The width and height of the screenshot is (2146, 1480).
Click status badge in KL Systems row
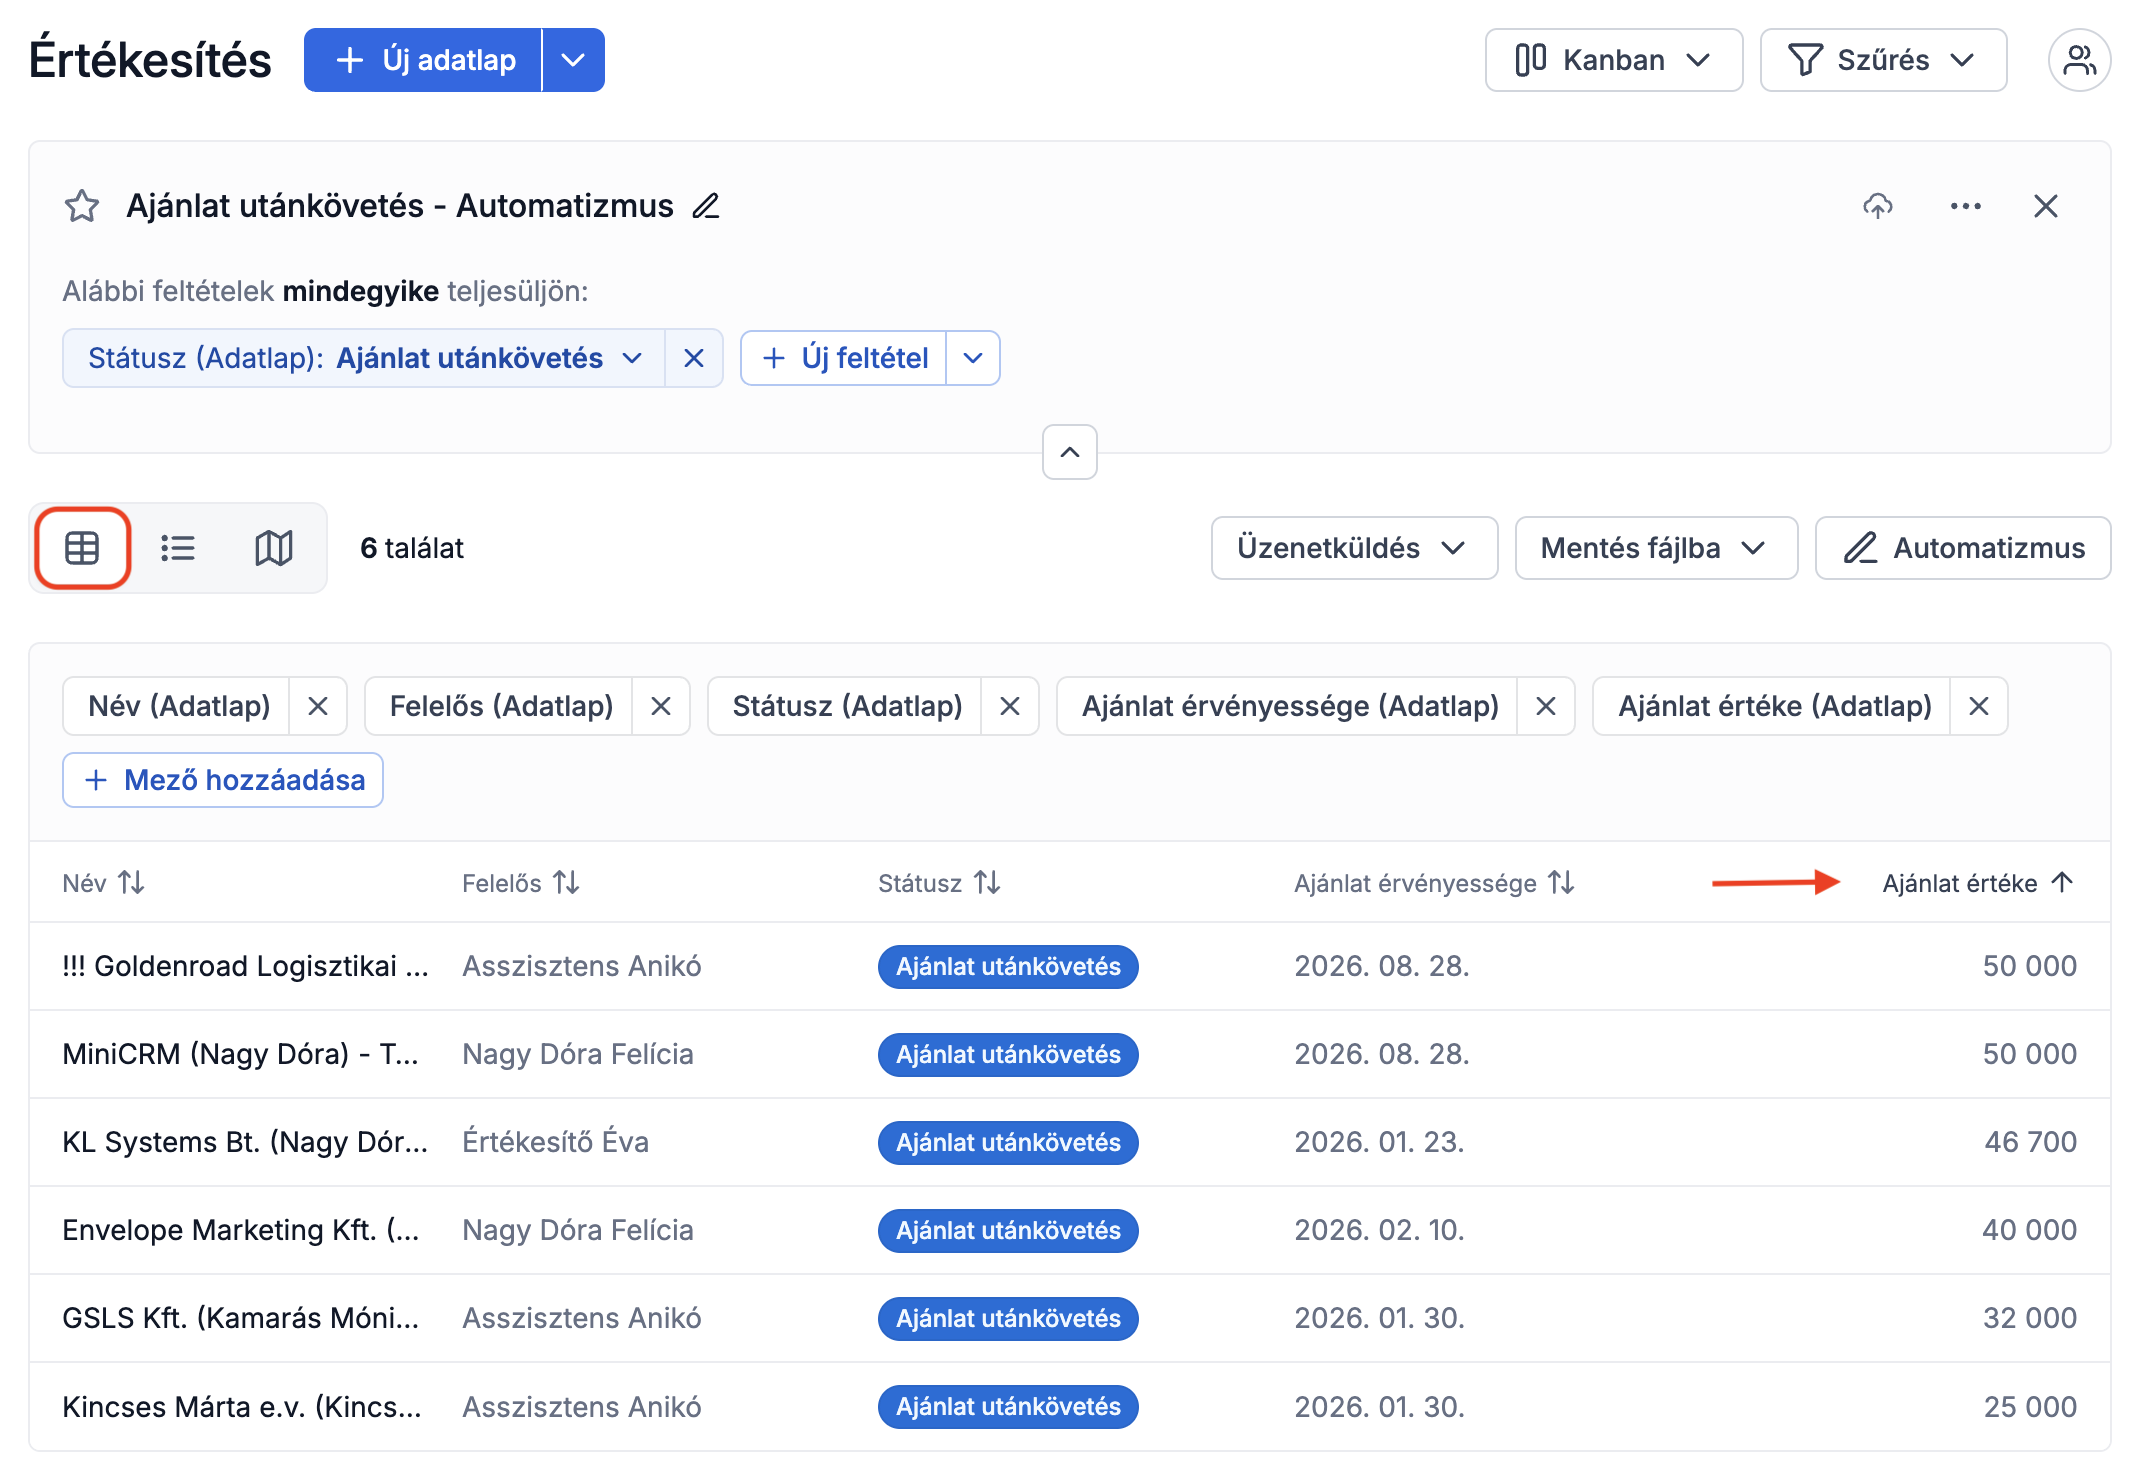tap(1008, 1142)
